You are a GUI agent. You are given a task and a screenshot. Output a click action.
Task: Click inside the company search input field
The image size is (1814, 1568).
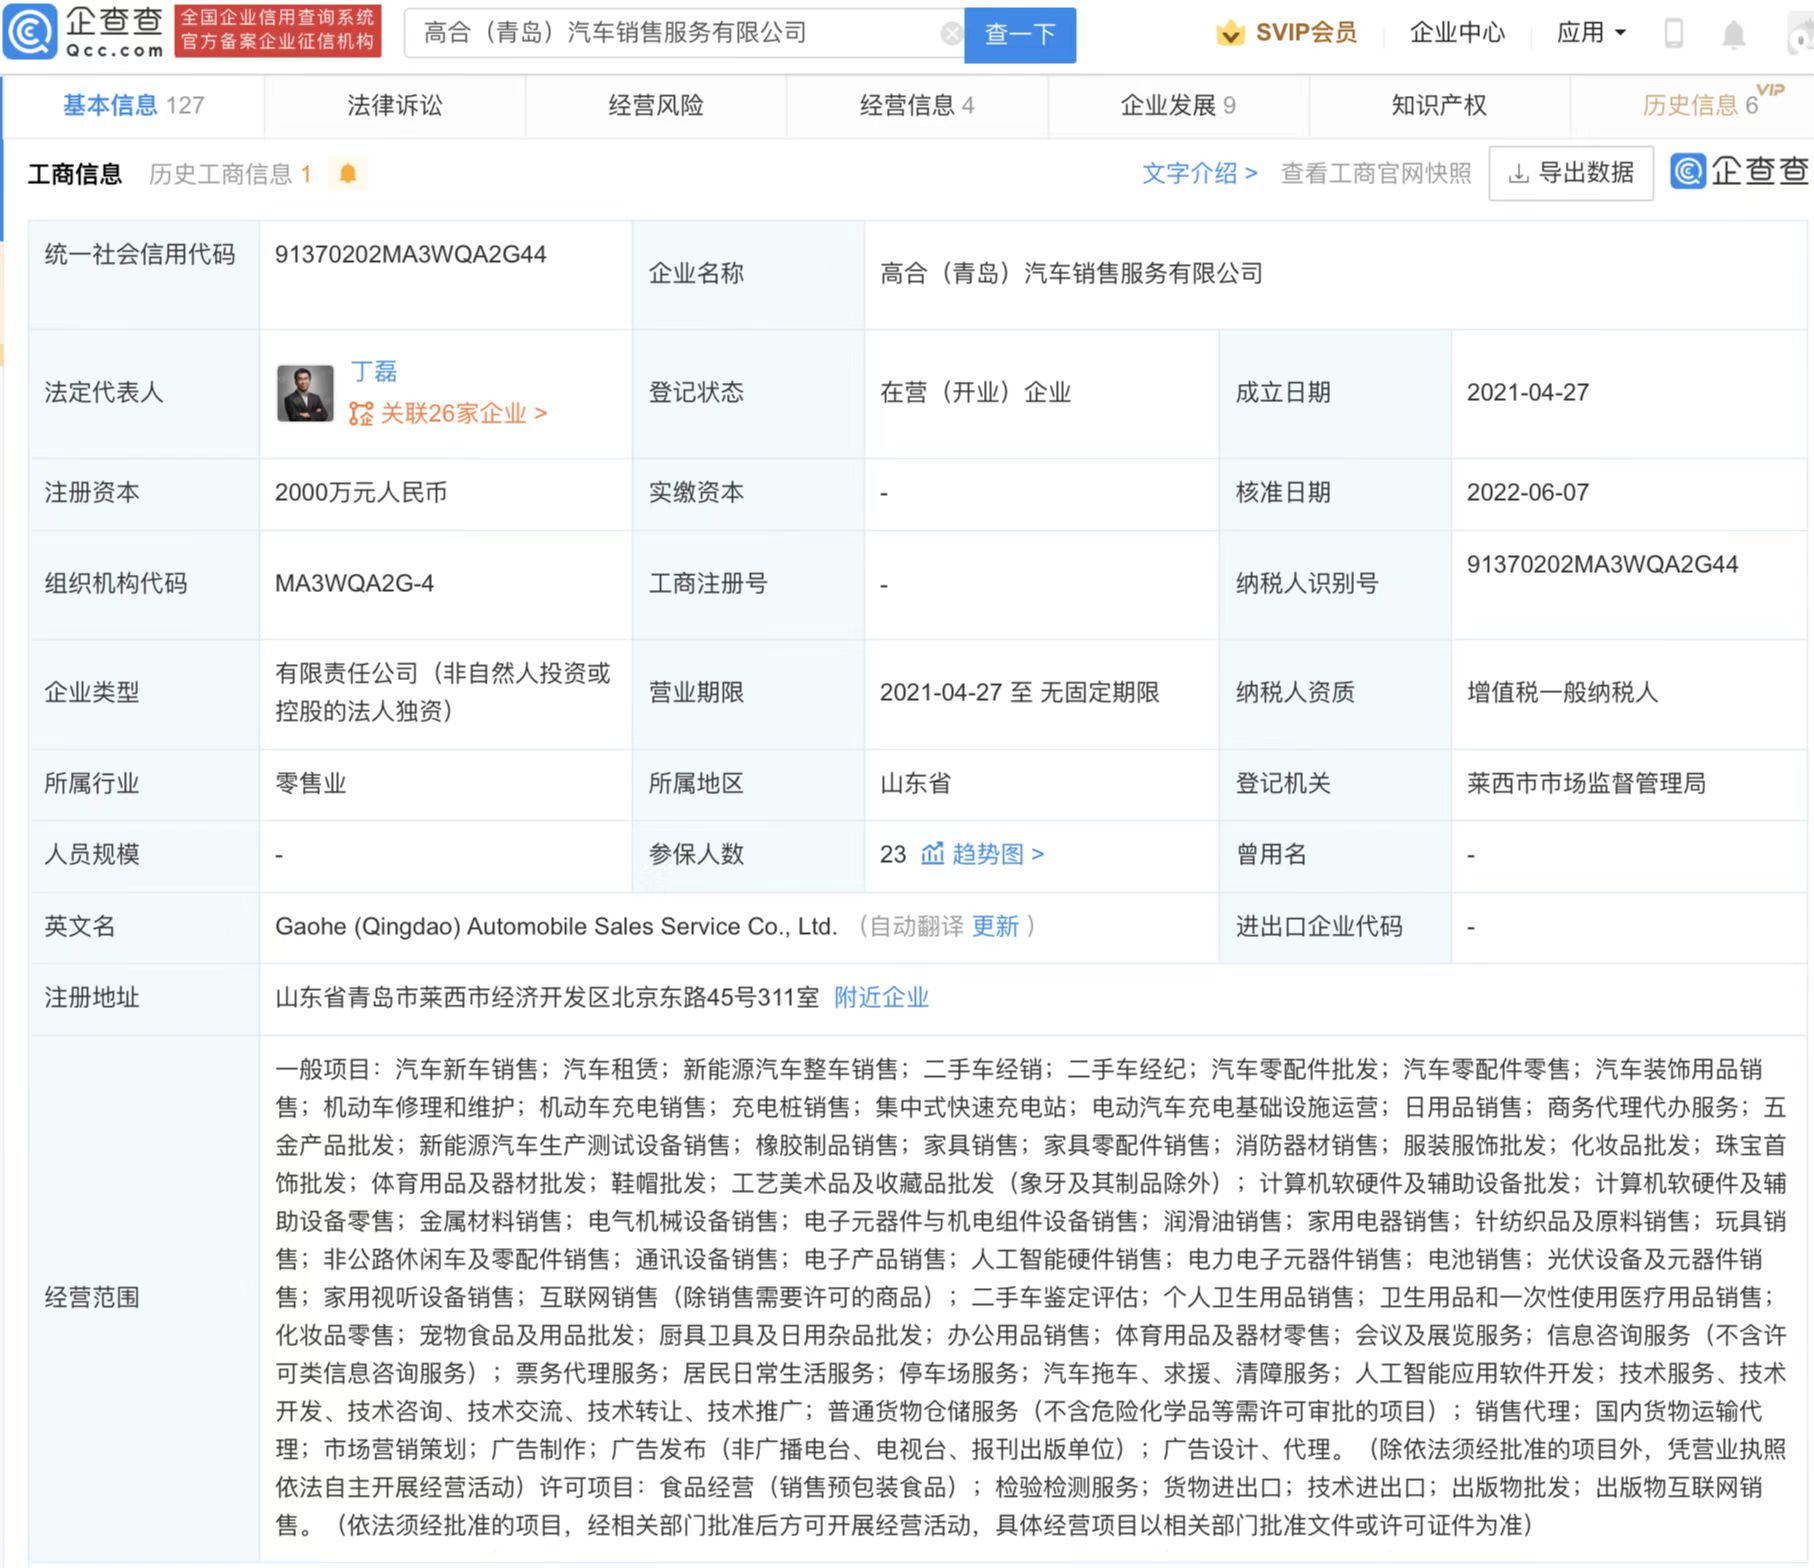[680, 32]
